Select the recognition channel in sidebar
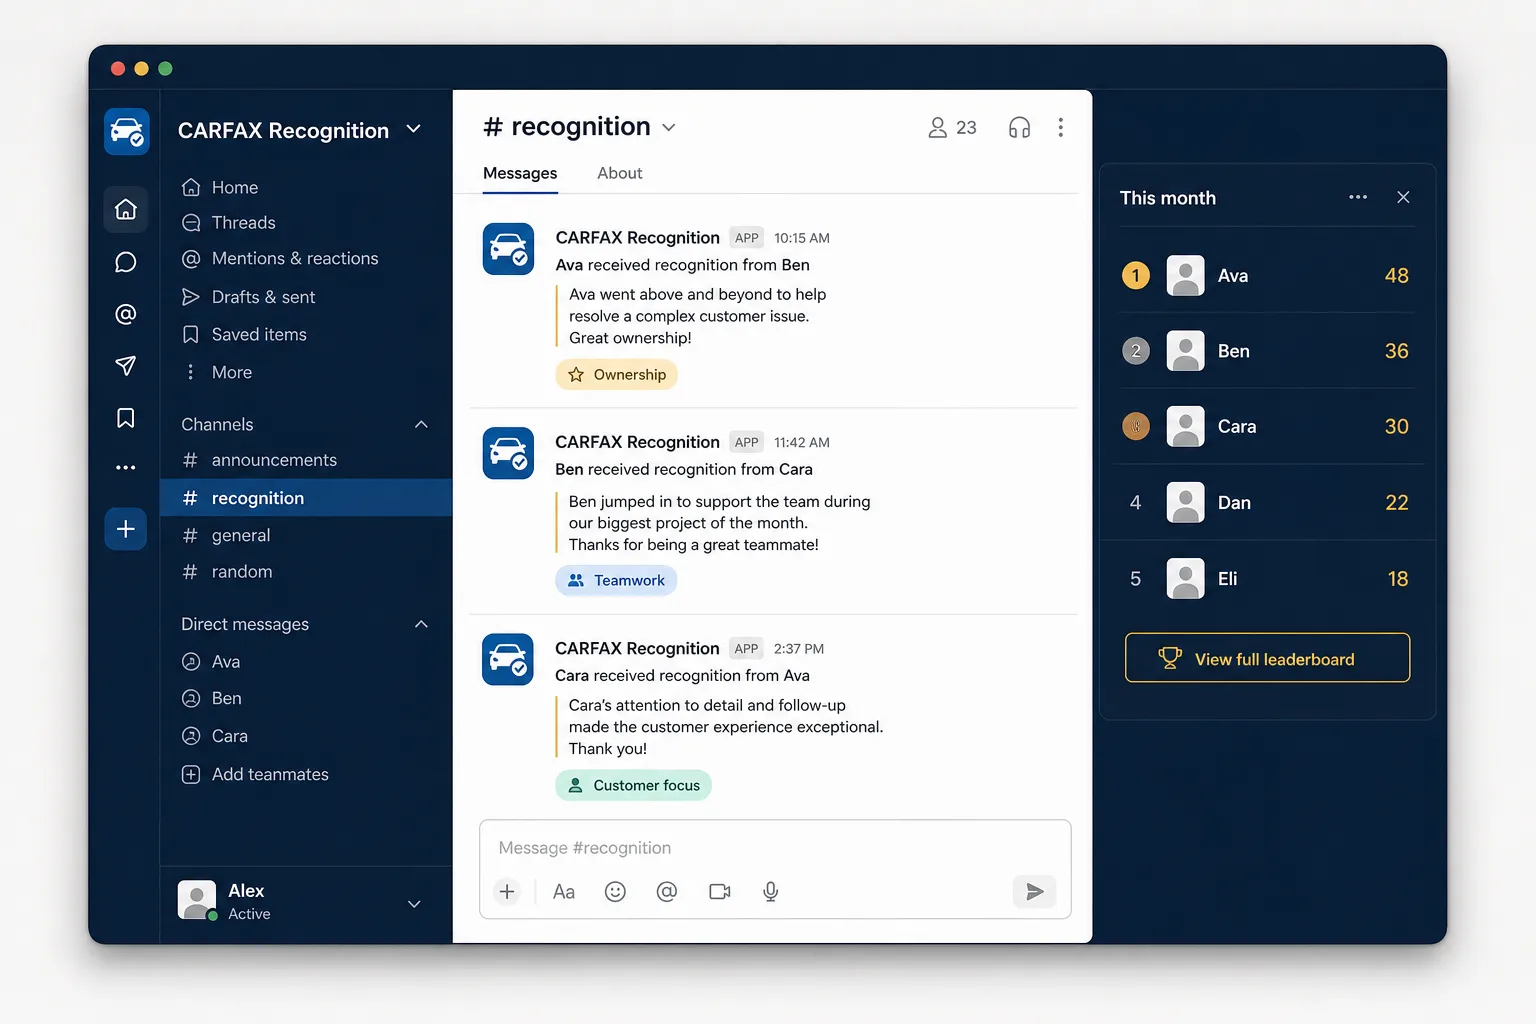This screenshot has width=1536, height=1024. click(x=306, y=498)
